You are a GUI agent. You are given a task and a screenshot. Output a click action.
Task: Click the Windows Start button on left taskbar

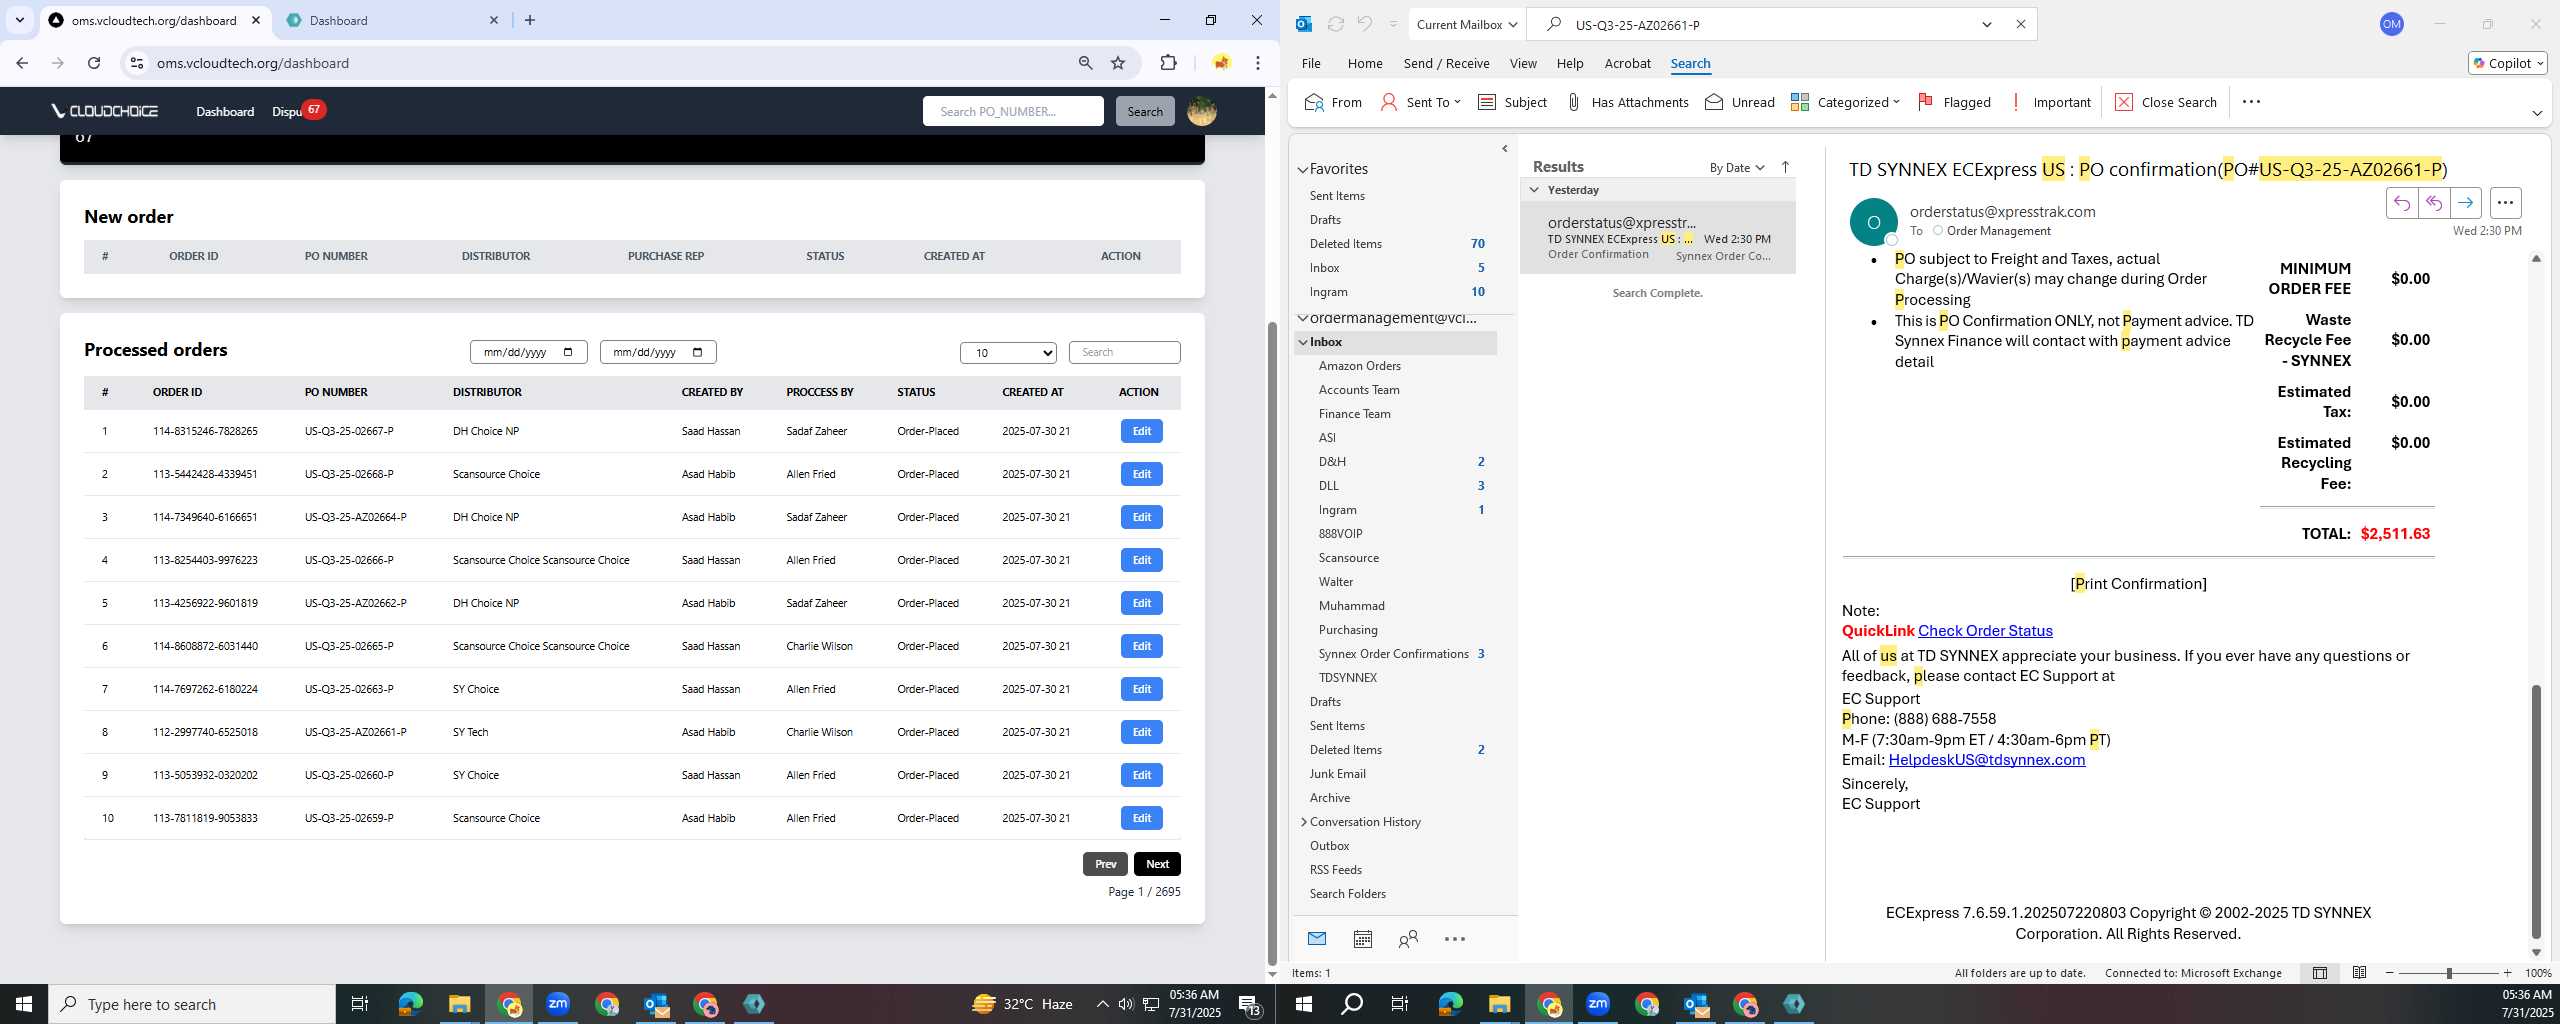24,1004
